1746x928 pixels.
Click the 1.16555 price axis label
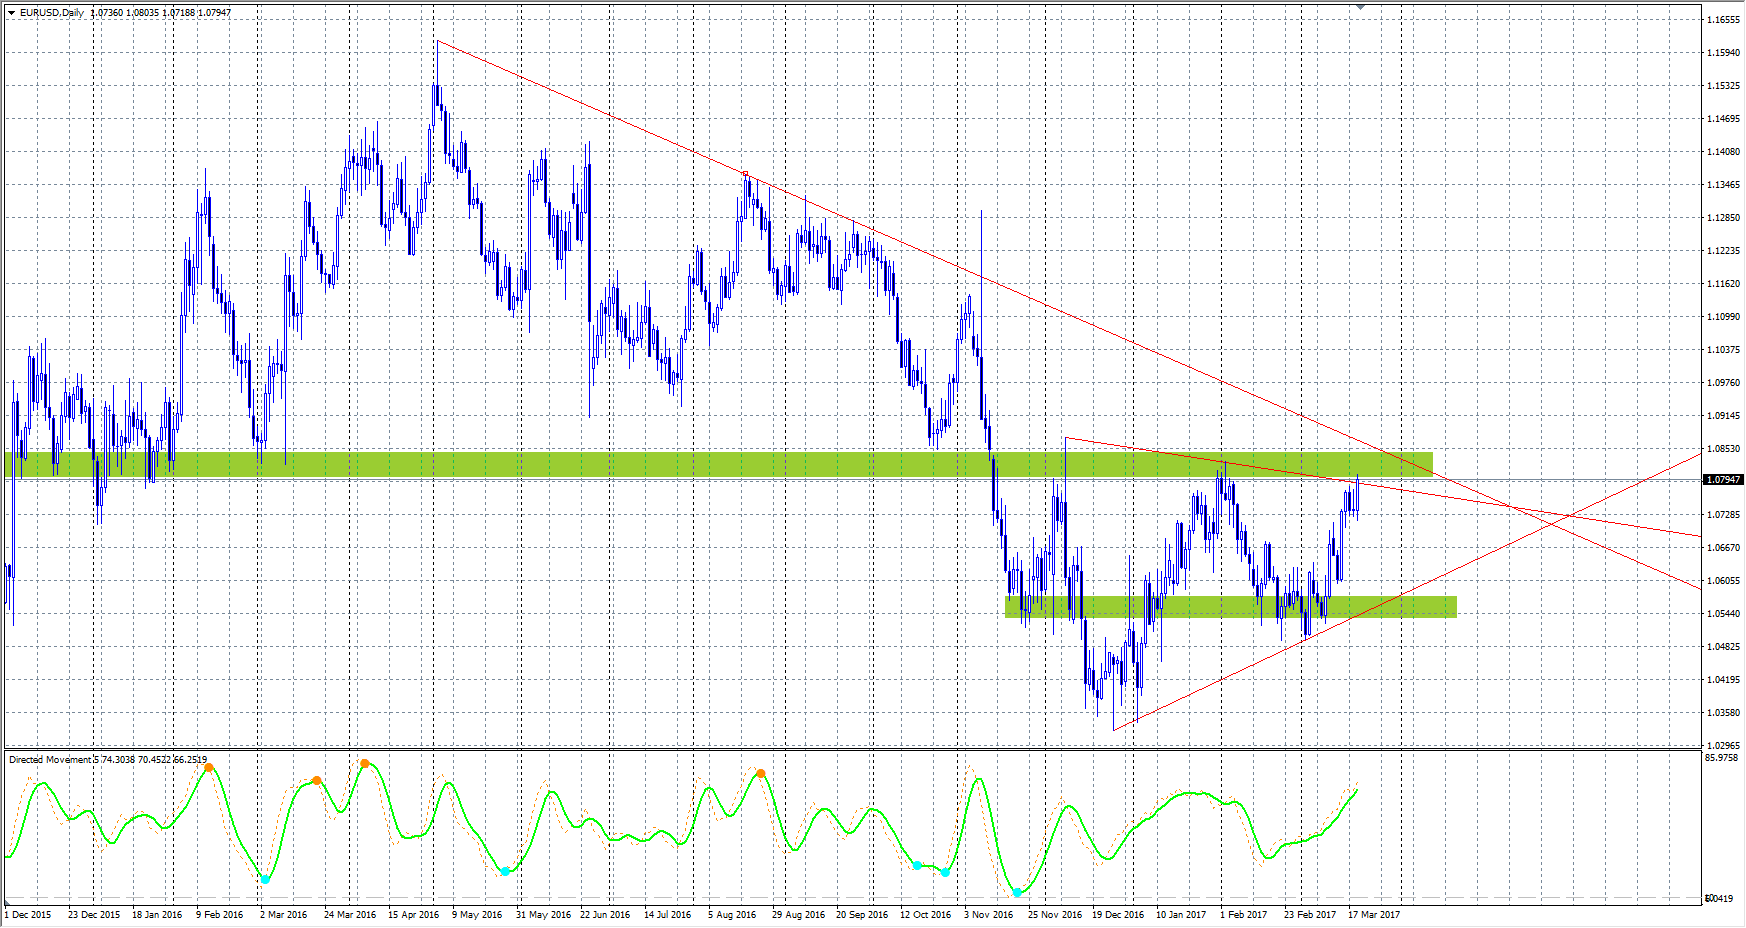pos(1723,20)
